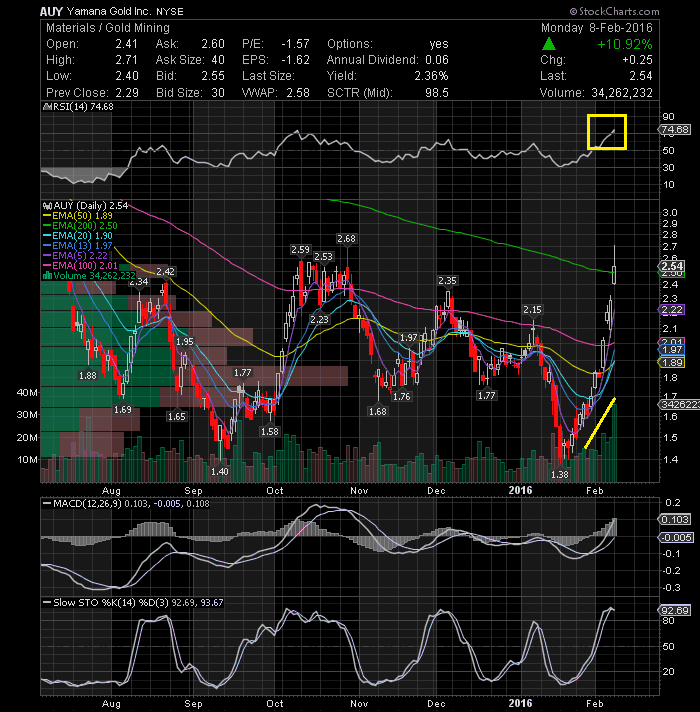Click the 1.65 price low label

tap(177, 416)
